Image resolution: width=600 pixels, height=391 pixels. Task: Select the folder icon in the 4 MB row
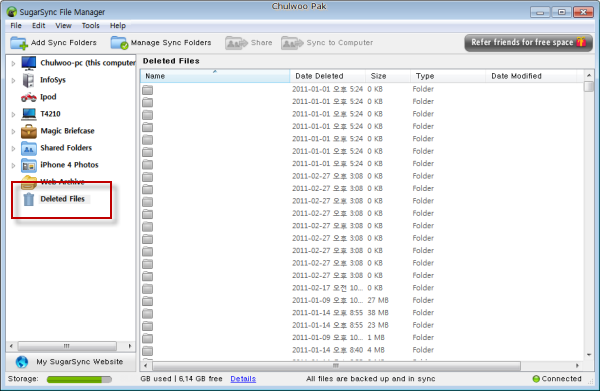tap(147, 351)
